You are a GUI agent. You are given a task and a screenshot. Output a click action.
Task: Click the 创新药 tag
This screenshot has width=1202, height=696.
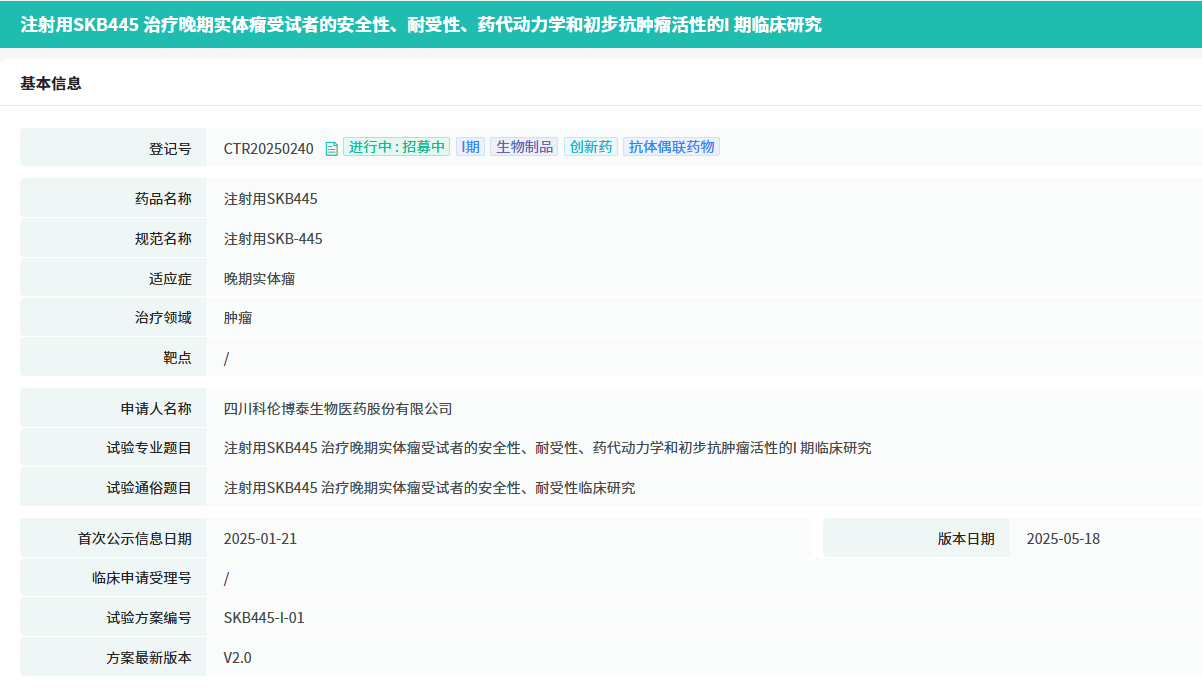(x=590, y=147)
